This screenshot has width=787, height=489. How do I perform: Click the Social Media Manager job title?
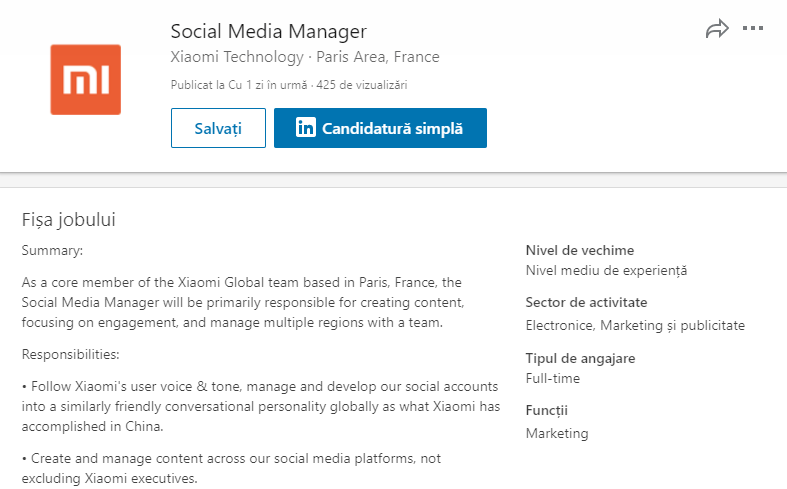click(x=269, y=31)
